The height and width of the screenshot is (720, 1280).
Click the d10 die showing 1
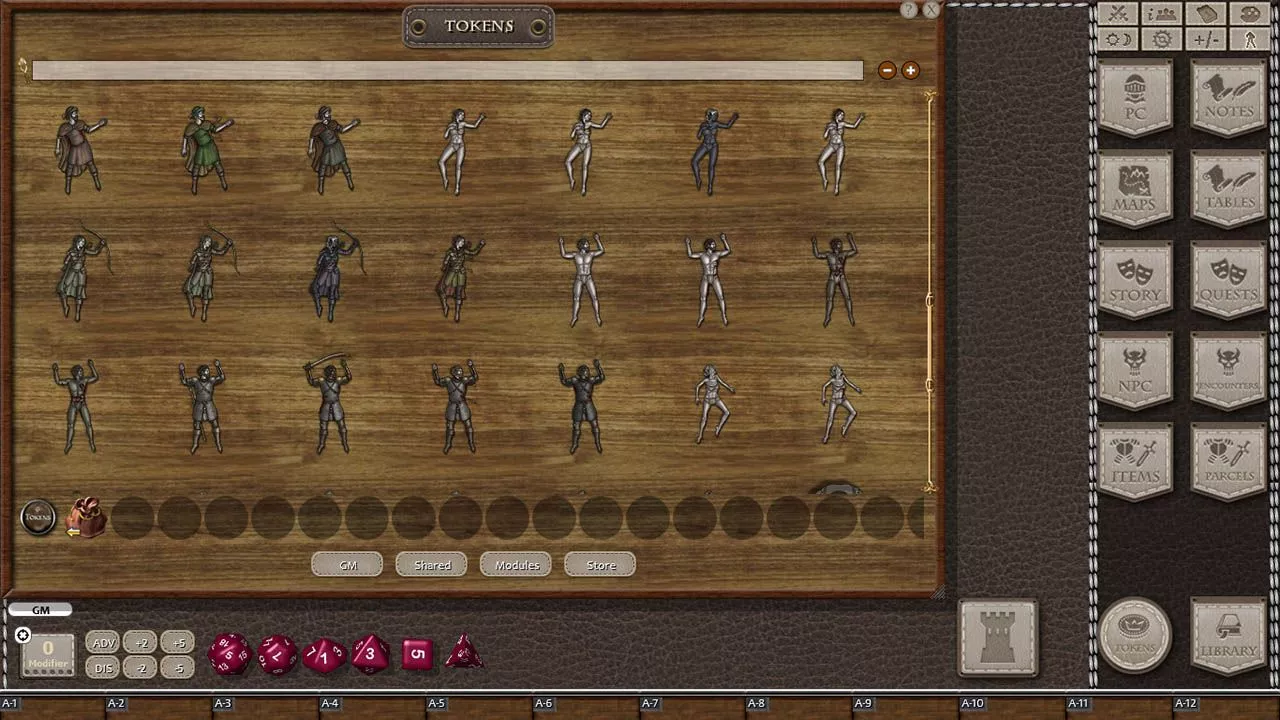[x=323, y=656]
